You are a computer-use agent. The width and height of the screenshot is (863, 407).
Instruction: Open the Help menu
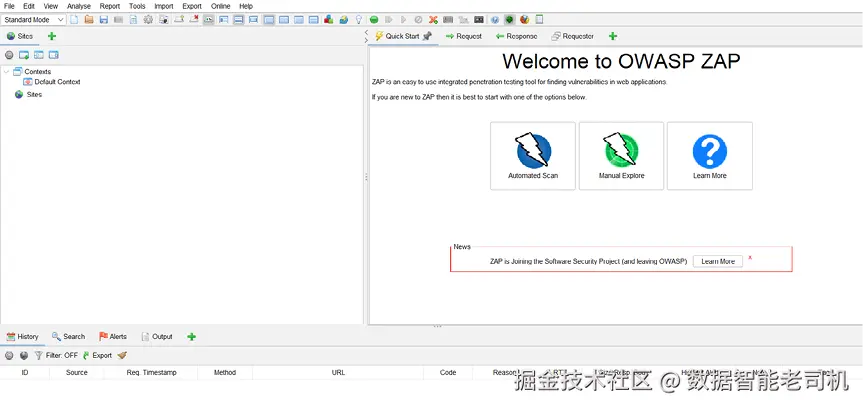click(x=246, y=6)
